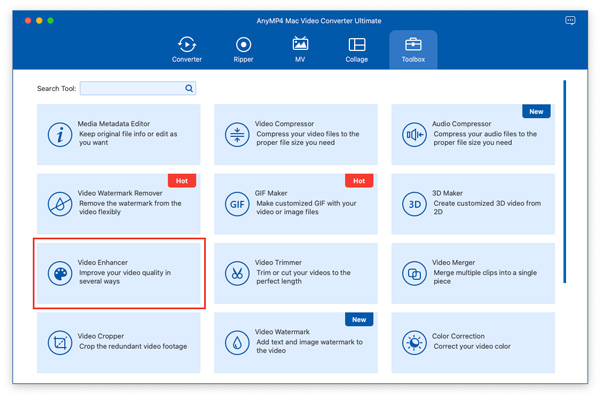
Task: Select the GIF Maker title text
Action: [x=271, y=193]
